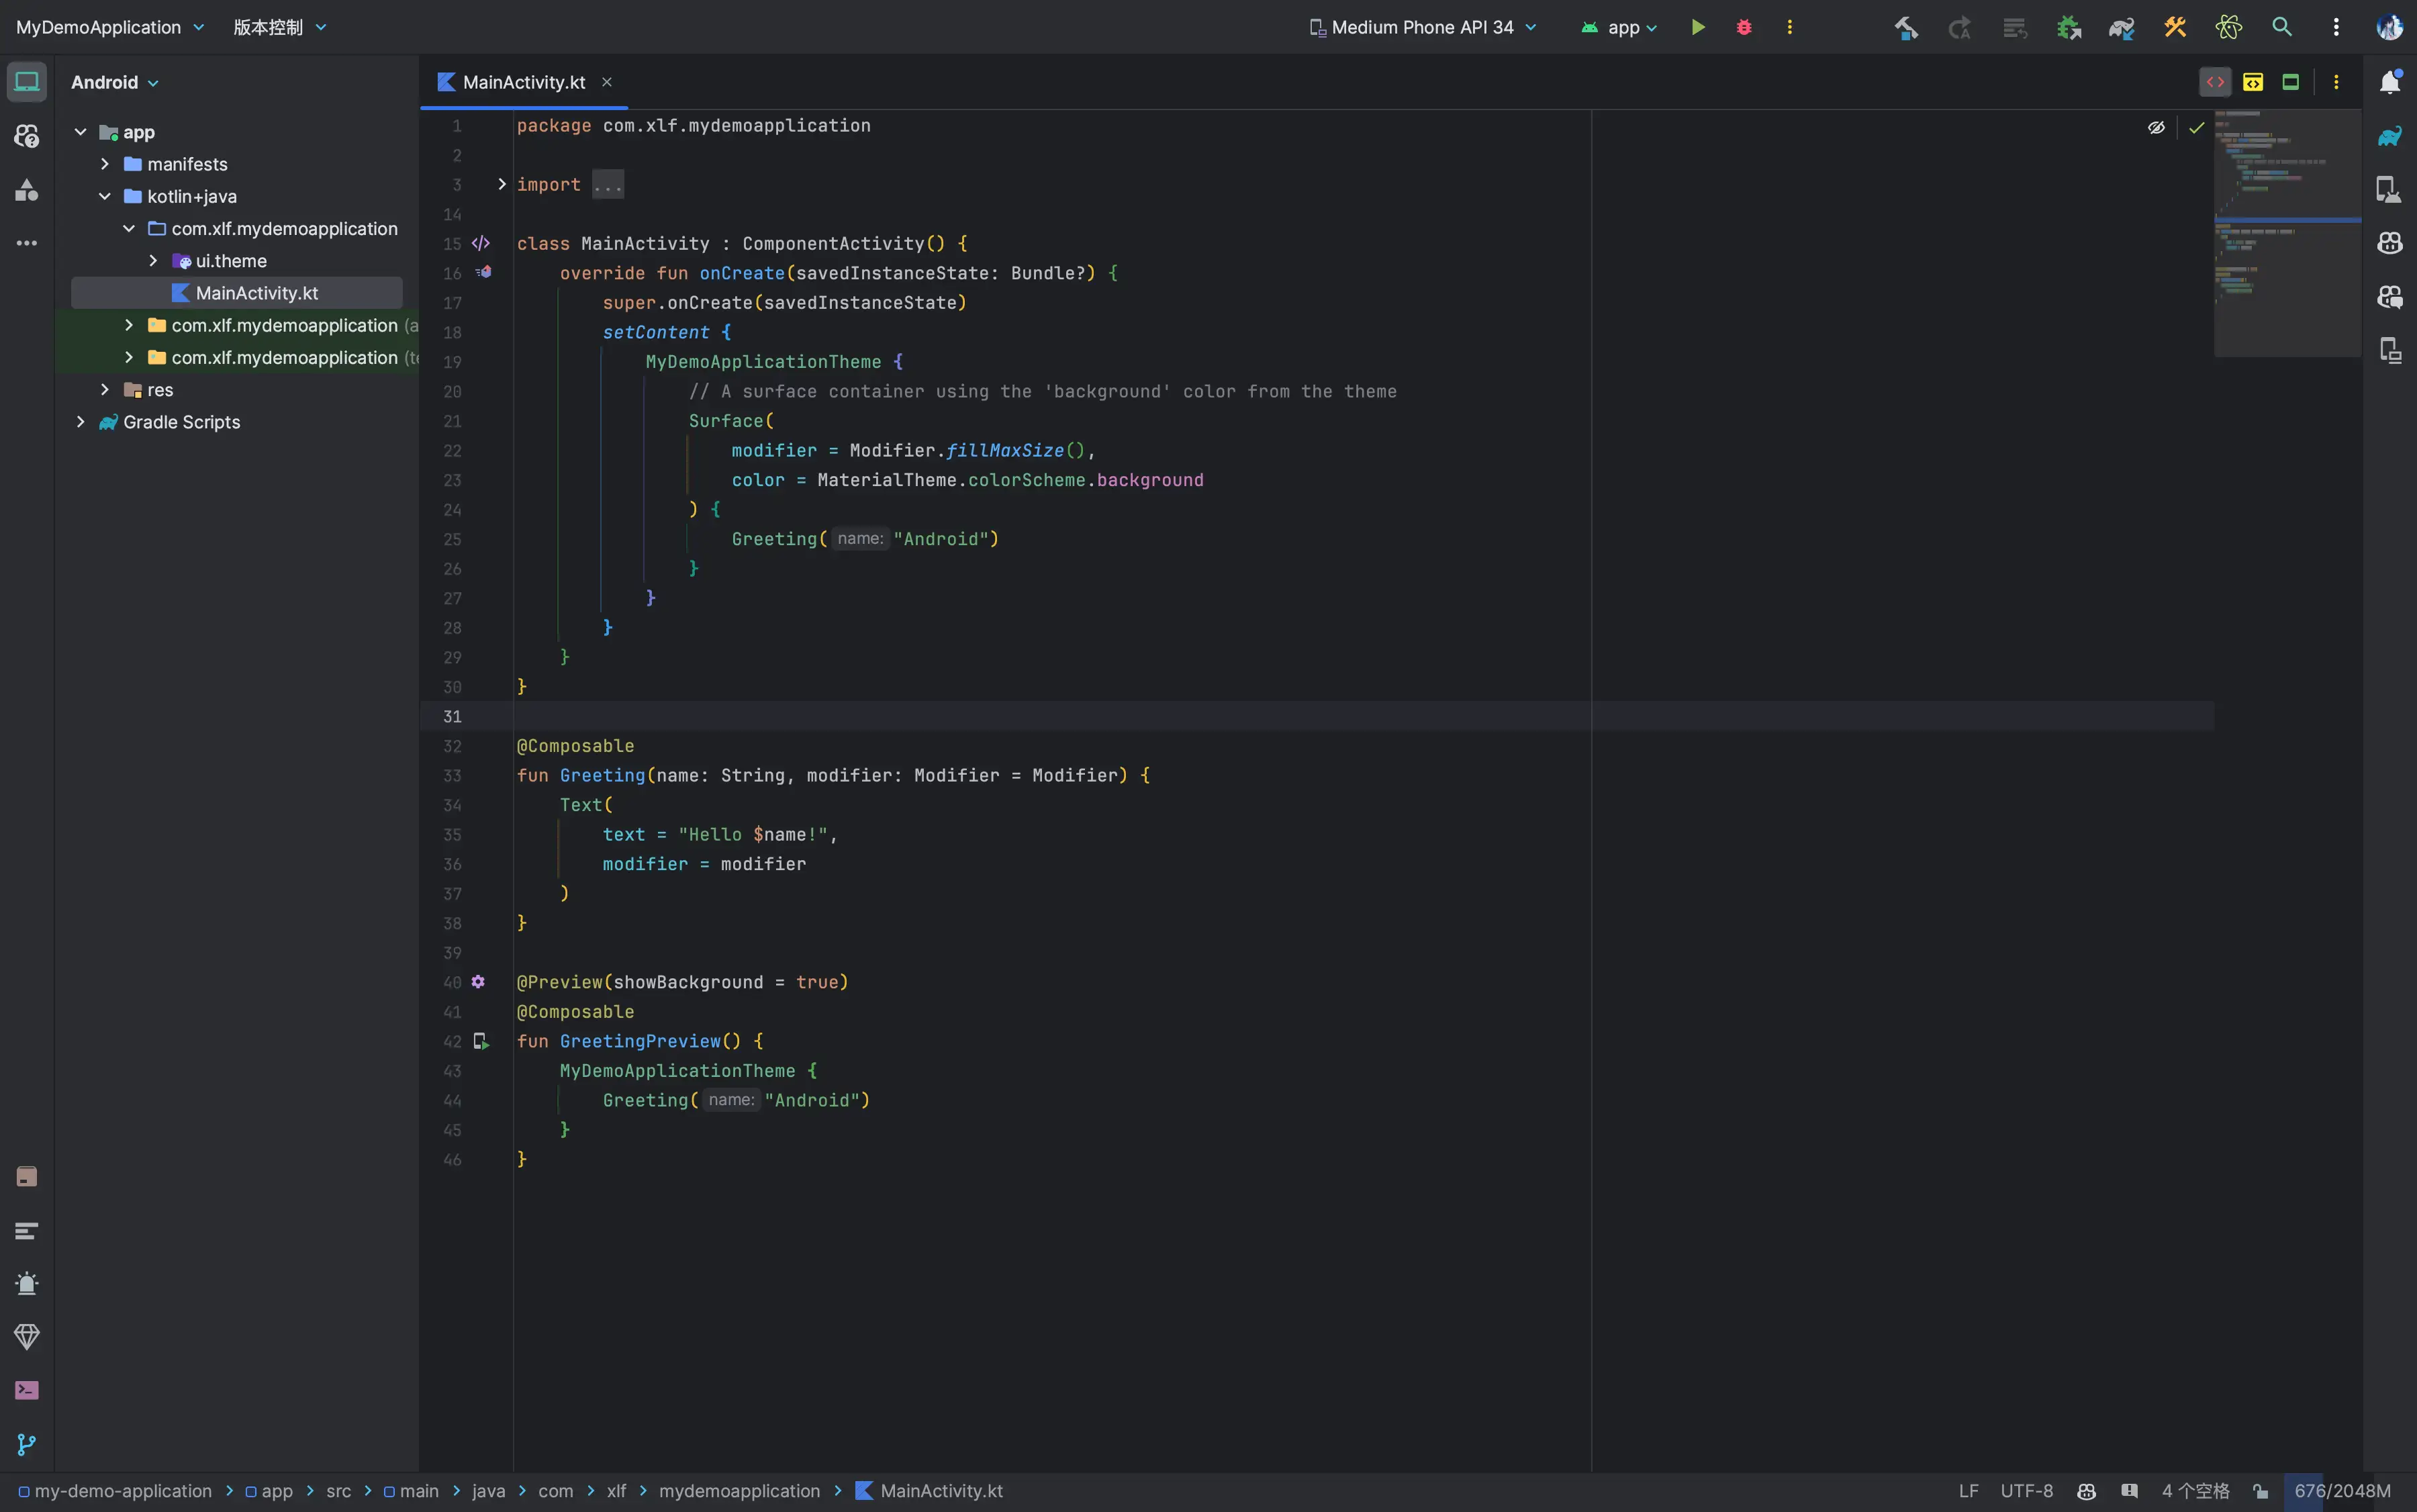Expand Gradle Scripts node
The width and height of the screenshot is (2417, 1512).
80,422
